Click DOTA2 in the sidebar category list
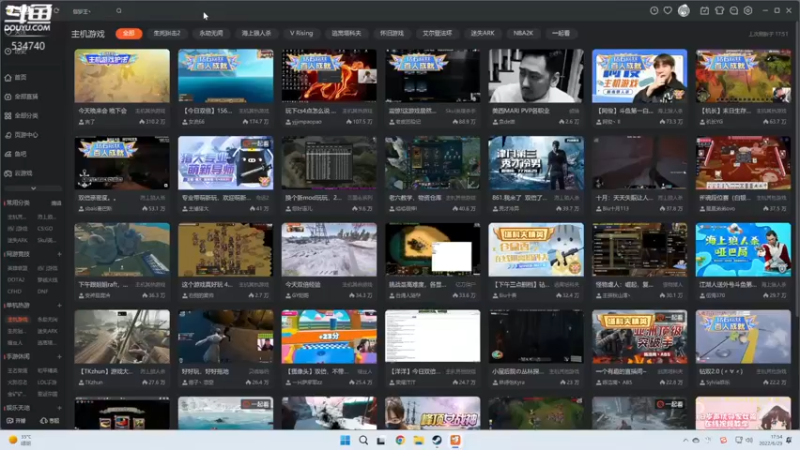Screen dimensions: 800x450 coord(16,280)
